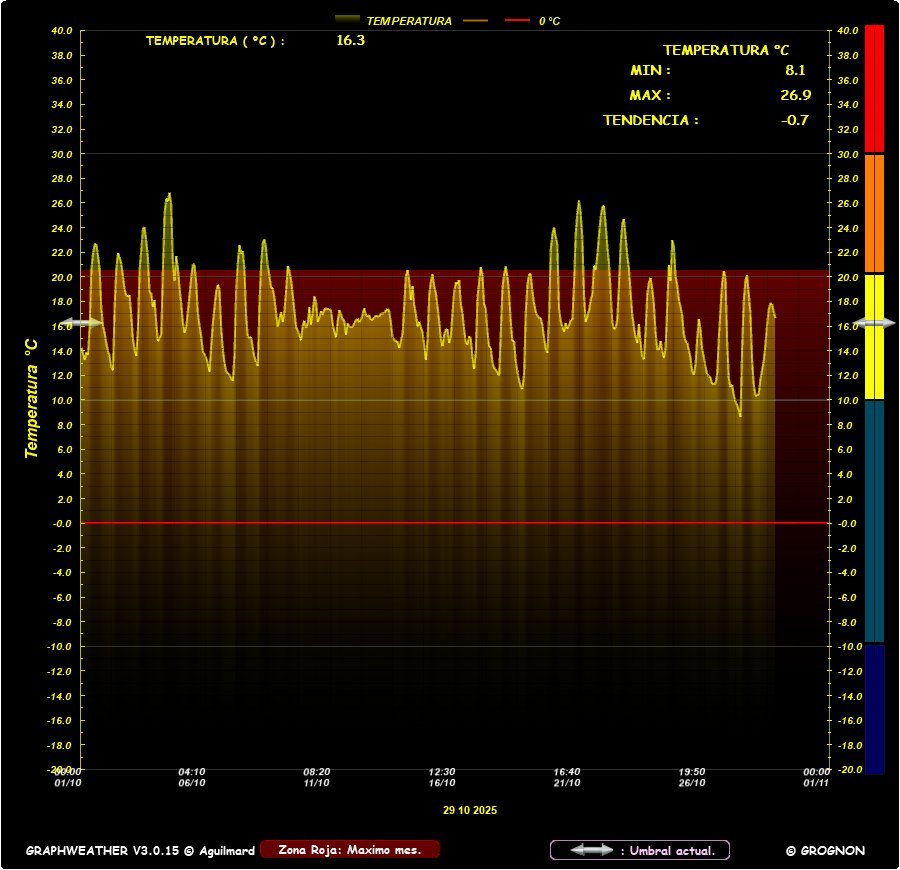
Task: Click the Umbral actual legend box
Action: pos(640,850)
